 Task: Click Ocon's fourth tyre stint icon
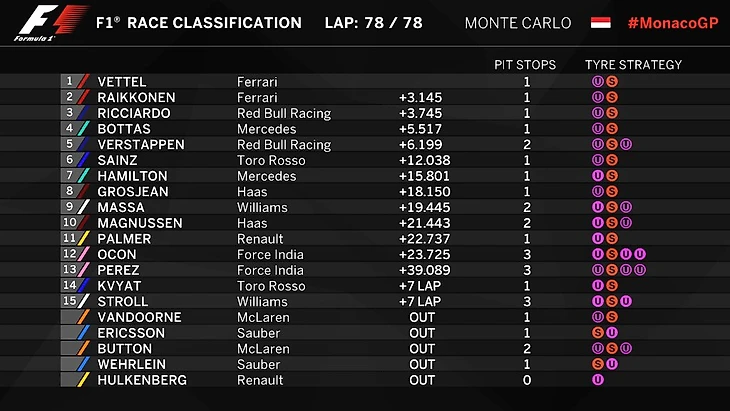639,254
